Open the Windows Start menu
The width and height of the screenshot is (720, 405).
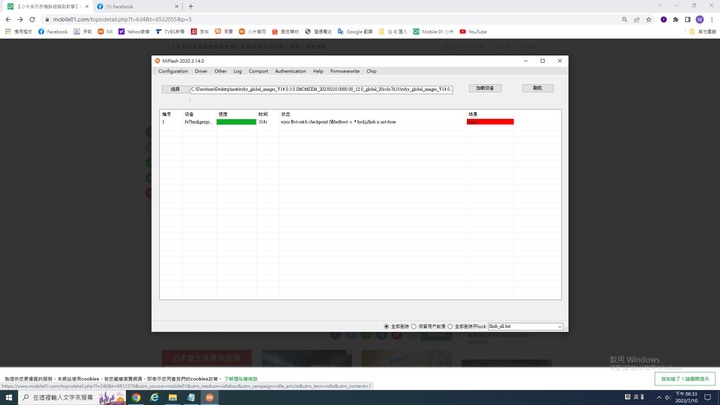pos(9,397)
